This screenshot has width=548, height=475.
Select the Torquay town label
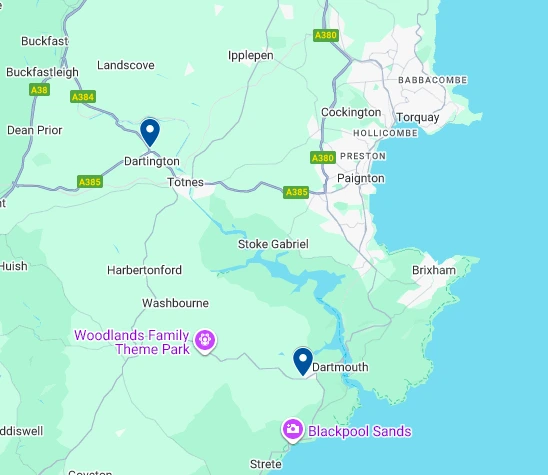click(418, 117)
